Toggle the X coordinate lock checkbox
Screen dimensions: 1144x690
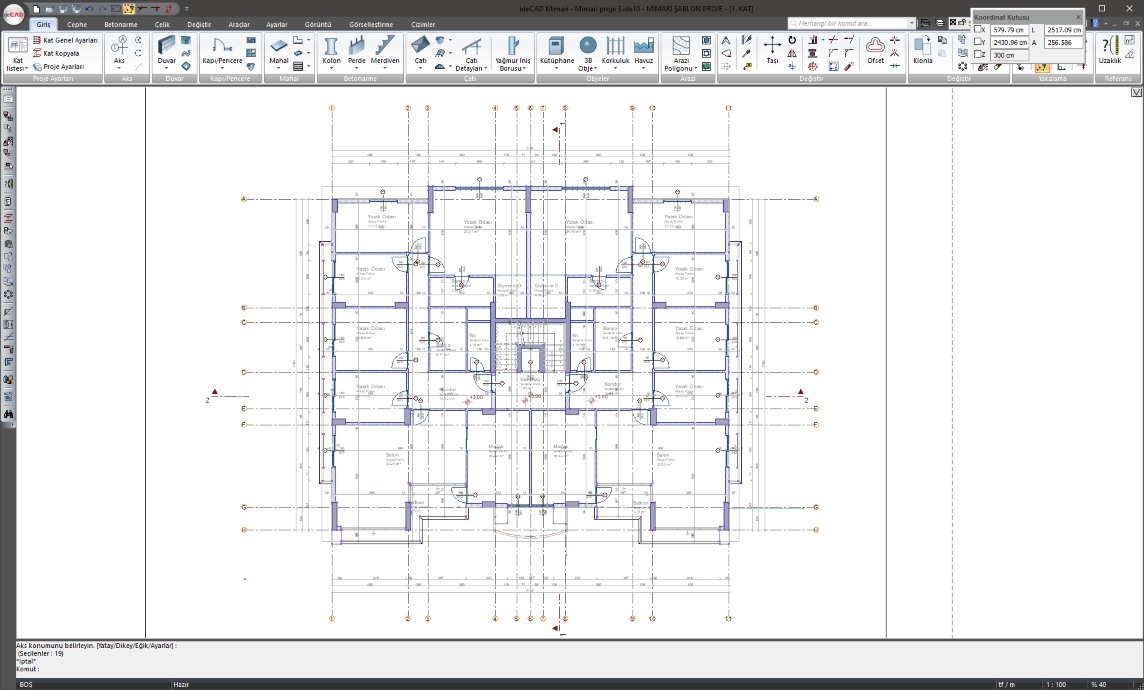tap(979, 30)
